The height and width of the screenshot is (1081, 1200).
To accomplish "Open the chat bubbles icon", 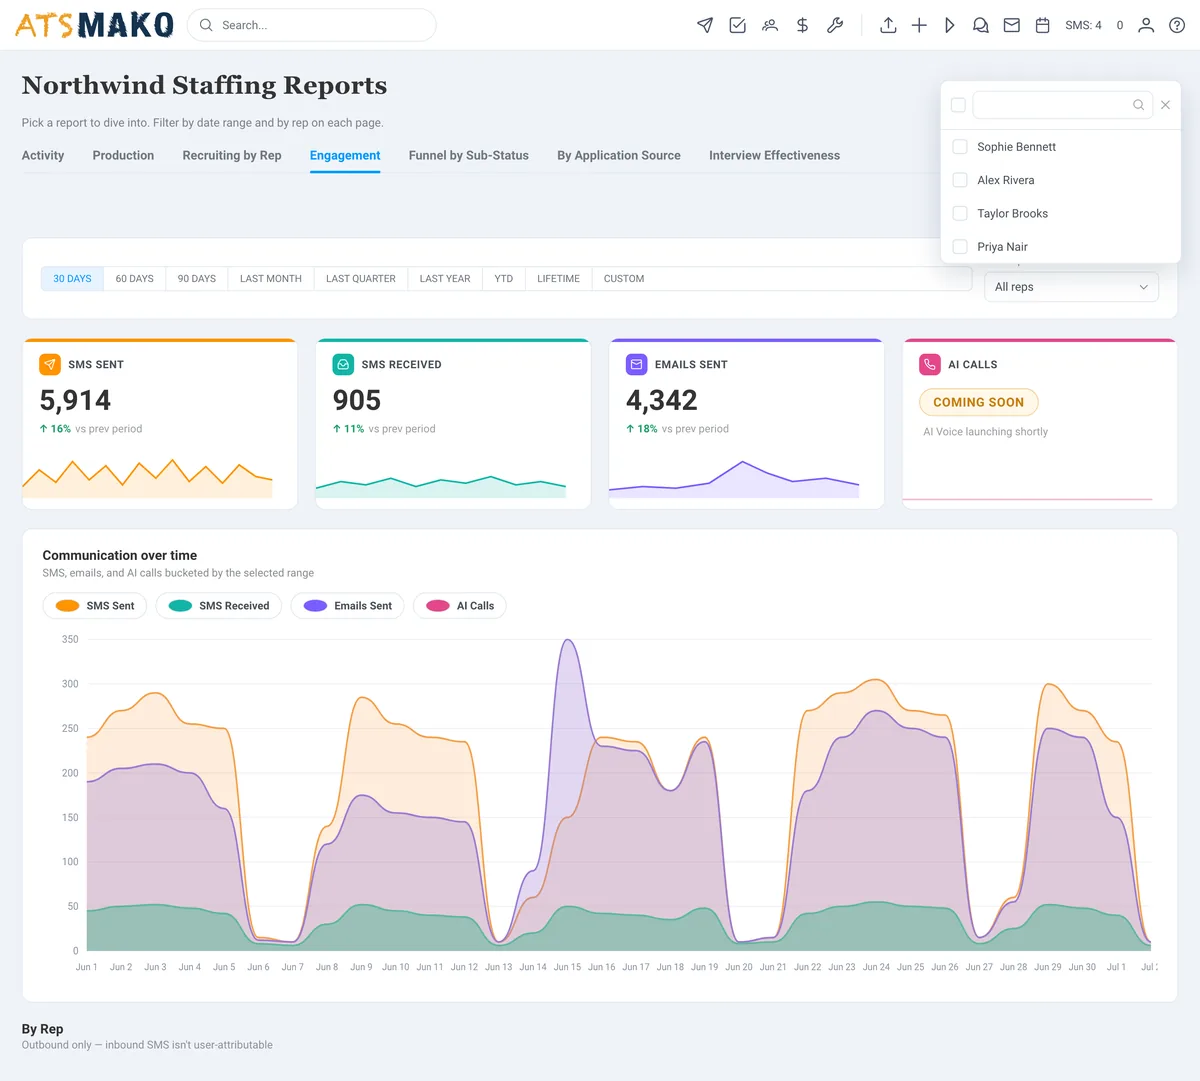I will (981, 25).
